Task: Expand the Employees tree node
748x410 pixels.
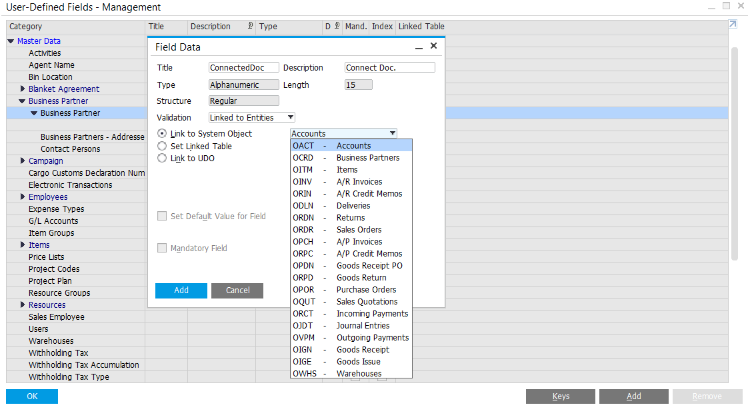Action: (23, 197)
